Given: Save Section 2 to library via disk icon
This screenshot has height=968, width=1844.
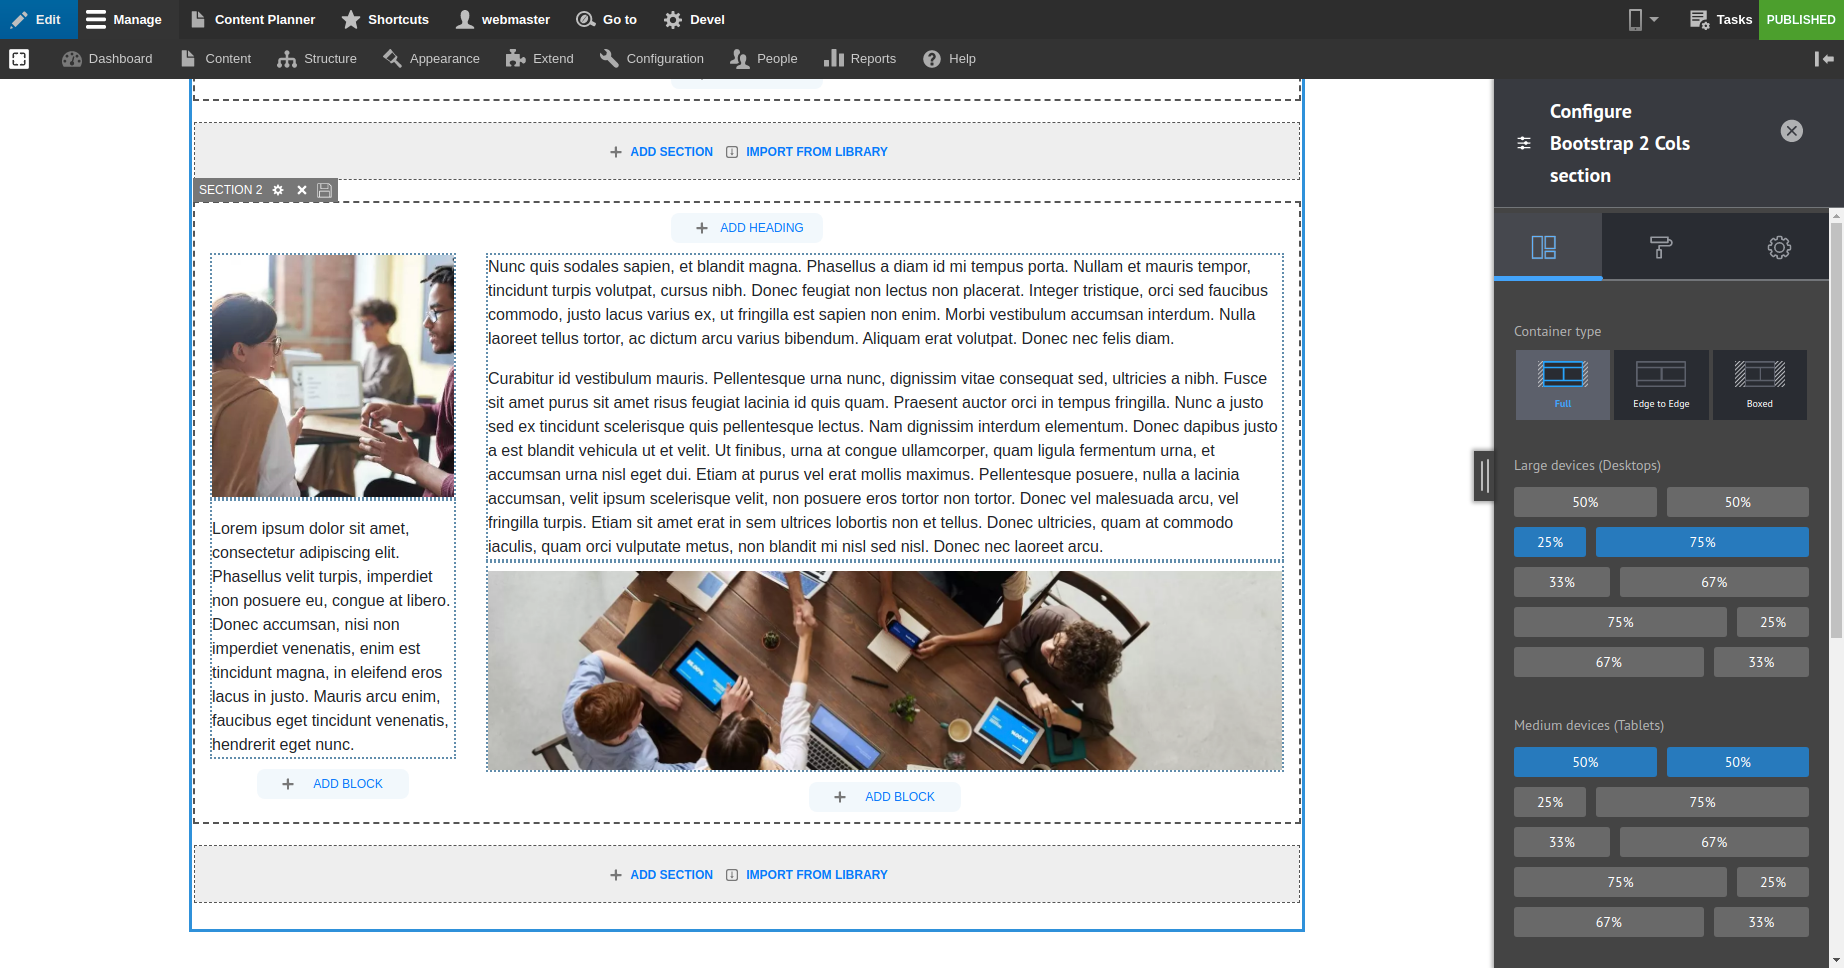Looking at the screenshot, I should click(323, 190).
